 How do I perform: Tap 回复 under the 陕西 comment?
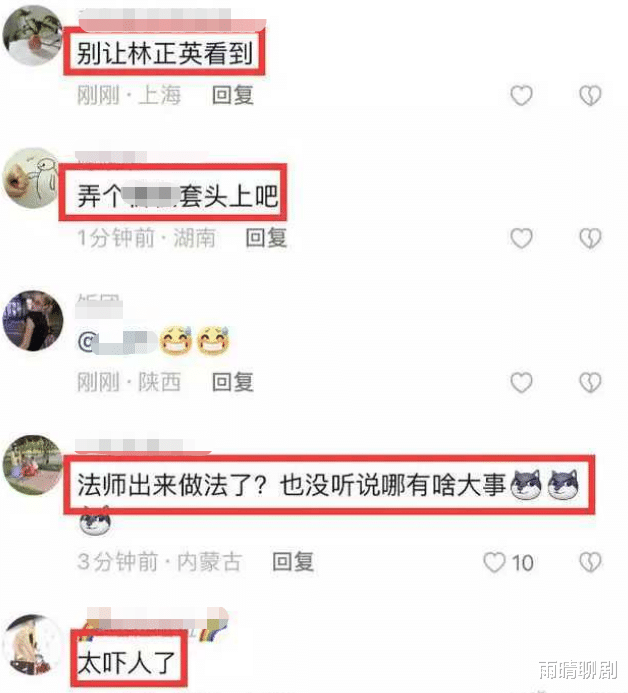point(232,382)
